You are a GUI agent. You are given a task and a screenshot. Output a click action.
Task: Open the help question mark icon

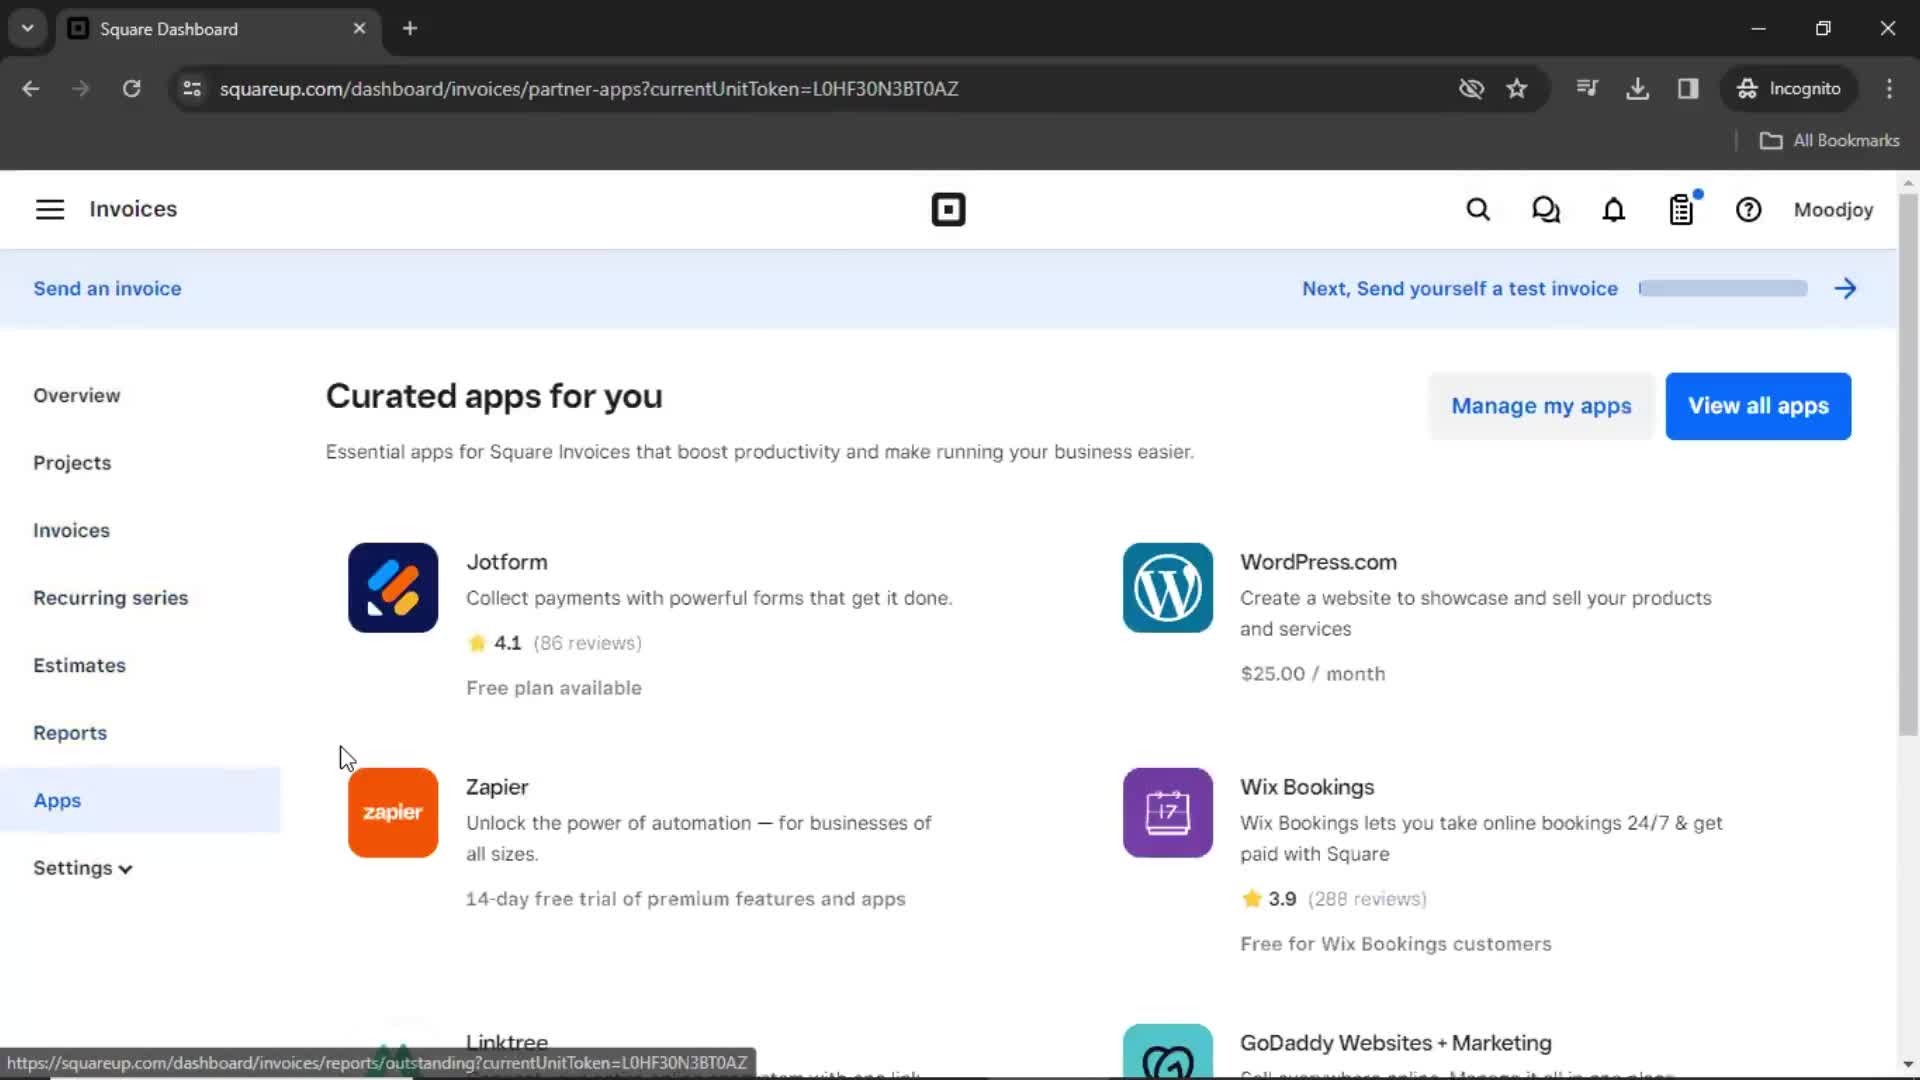tap(1748, 210)
